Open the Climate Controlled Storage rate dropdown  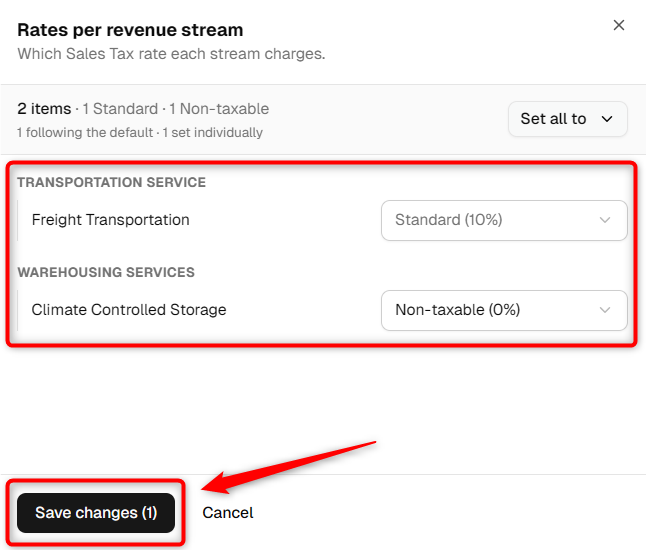(504, 310)
